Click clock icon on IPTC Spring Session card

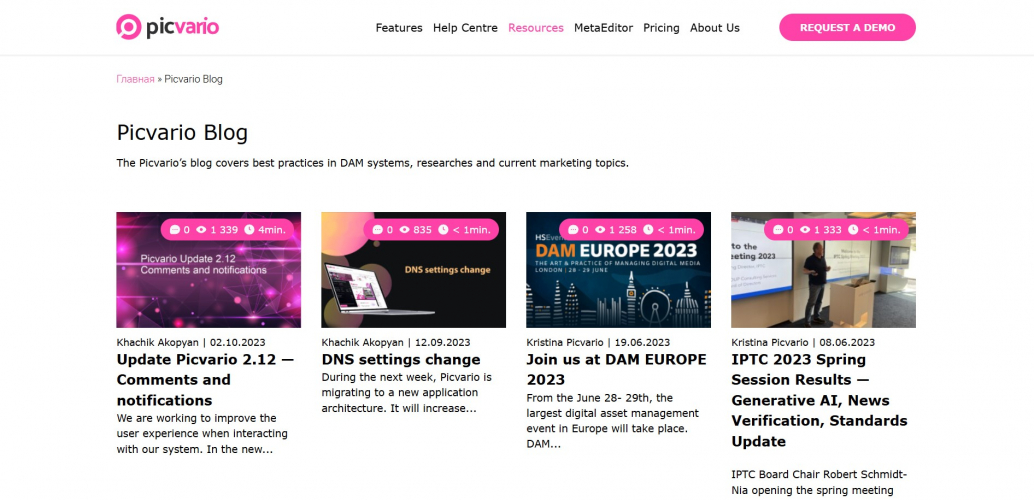coord(853,230)
